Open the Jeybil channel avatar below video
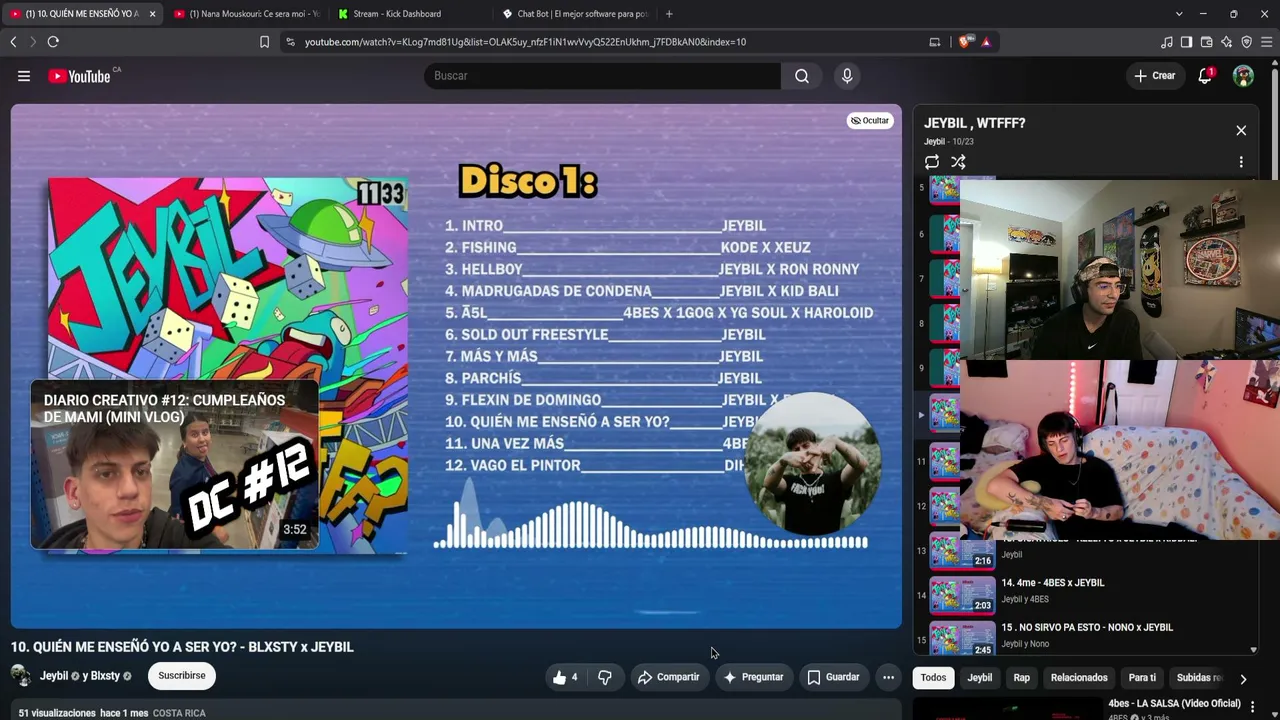 click(21, 676)
